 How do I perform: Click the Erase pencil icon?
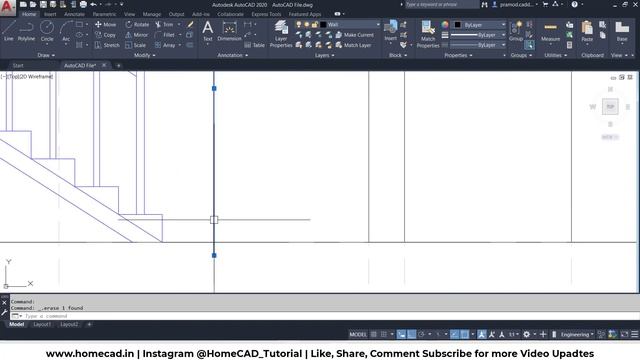tap(190, 24)
